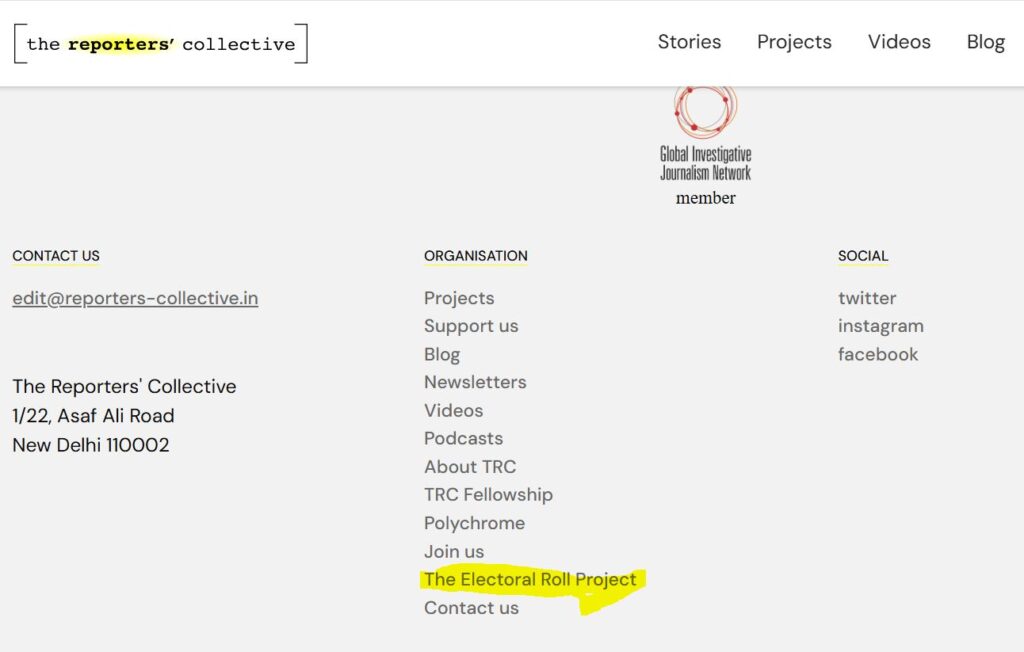Open the Projects nav item in header
Viewport: 1024px width, 652px height.
point(794,42)
